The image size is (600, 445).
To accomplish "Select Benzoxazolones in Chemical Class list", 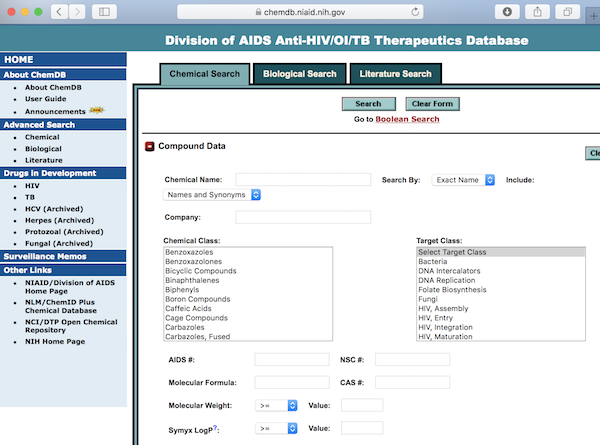I will 248,262.
